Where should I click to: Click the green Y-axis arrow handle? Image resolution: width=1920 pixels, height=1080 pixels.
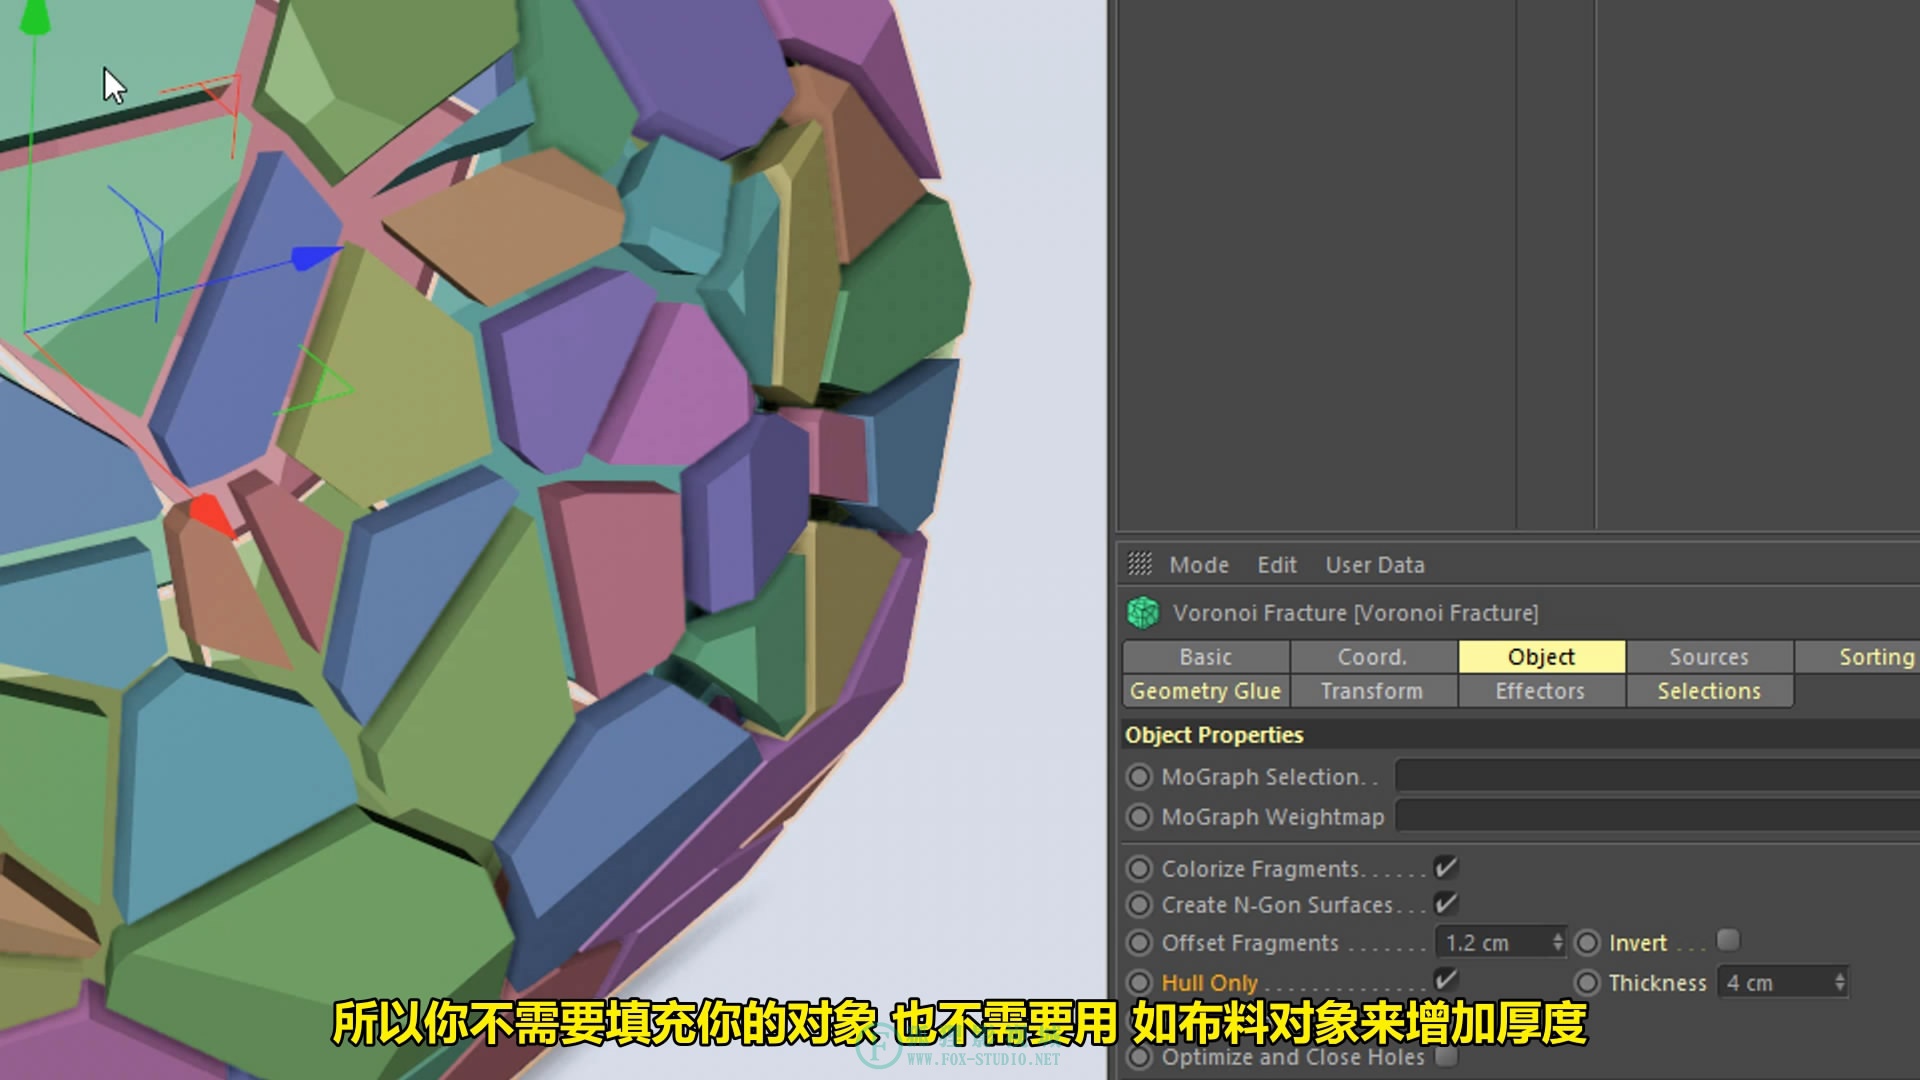tap(35, 16)
